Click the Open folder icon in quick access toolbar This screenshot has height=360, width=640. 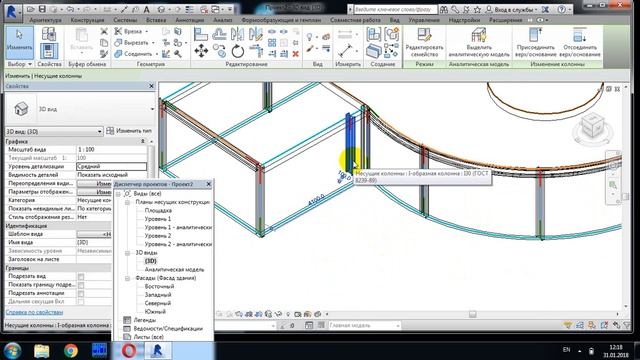click(x=31, y=9)
